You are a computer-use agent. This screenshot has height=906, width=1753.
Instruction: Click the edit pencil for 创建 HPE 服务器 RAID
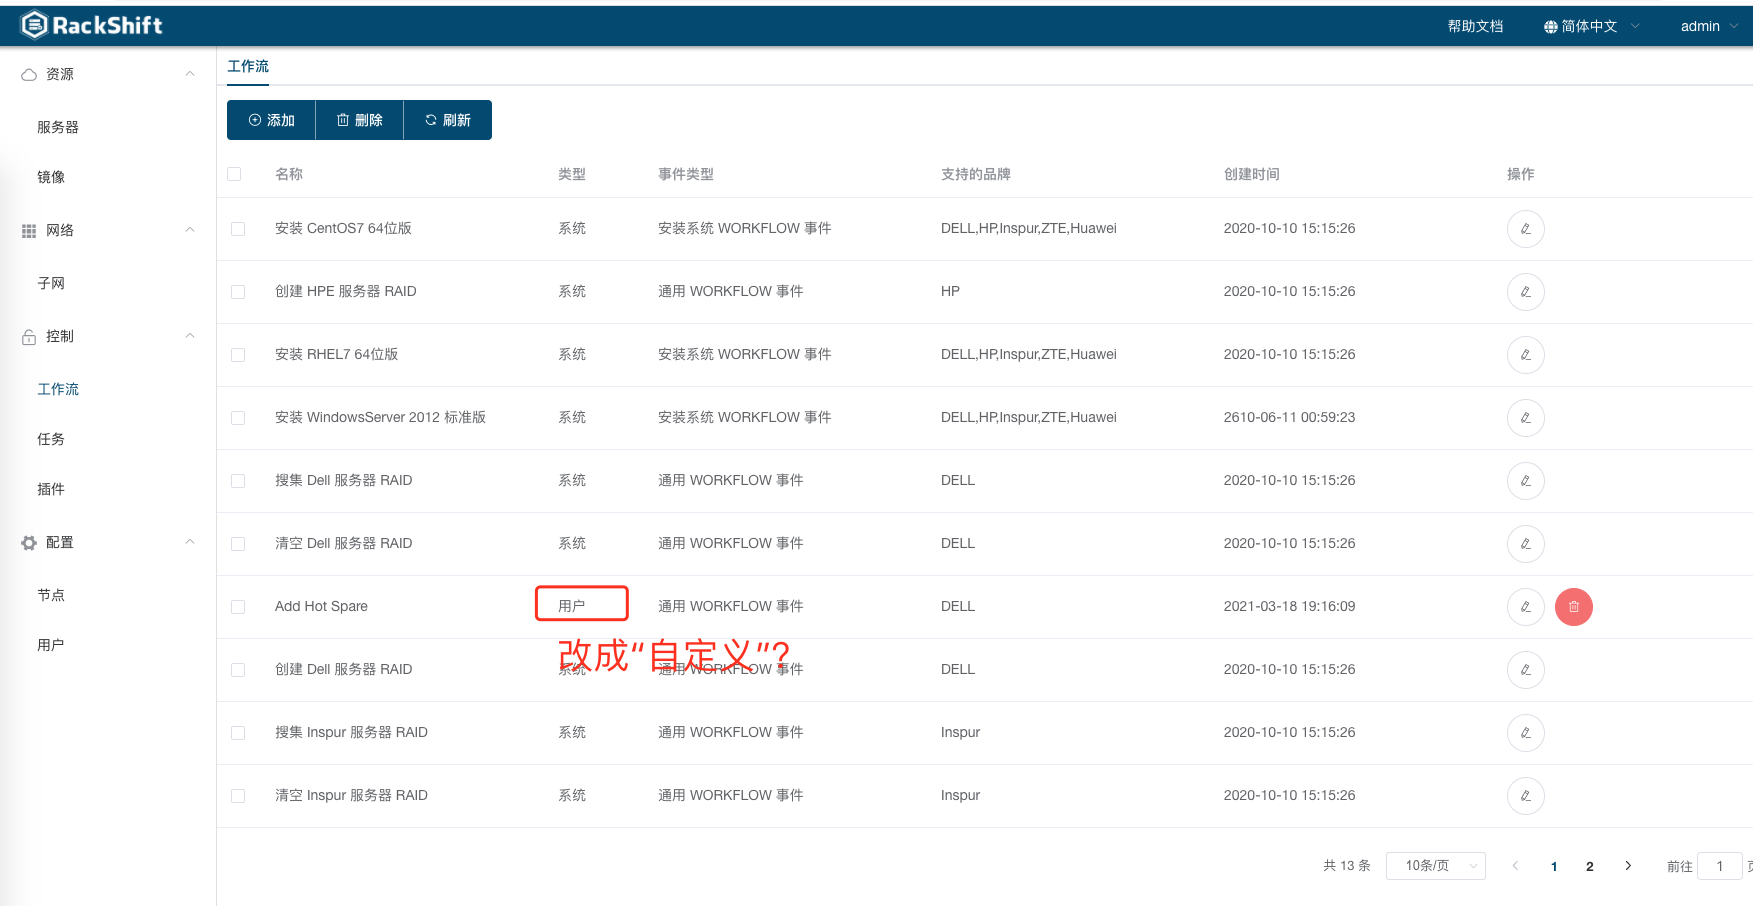click(x=1525, y=291)
